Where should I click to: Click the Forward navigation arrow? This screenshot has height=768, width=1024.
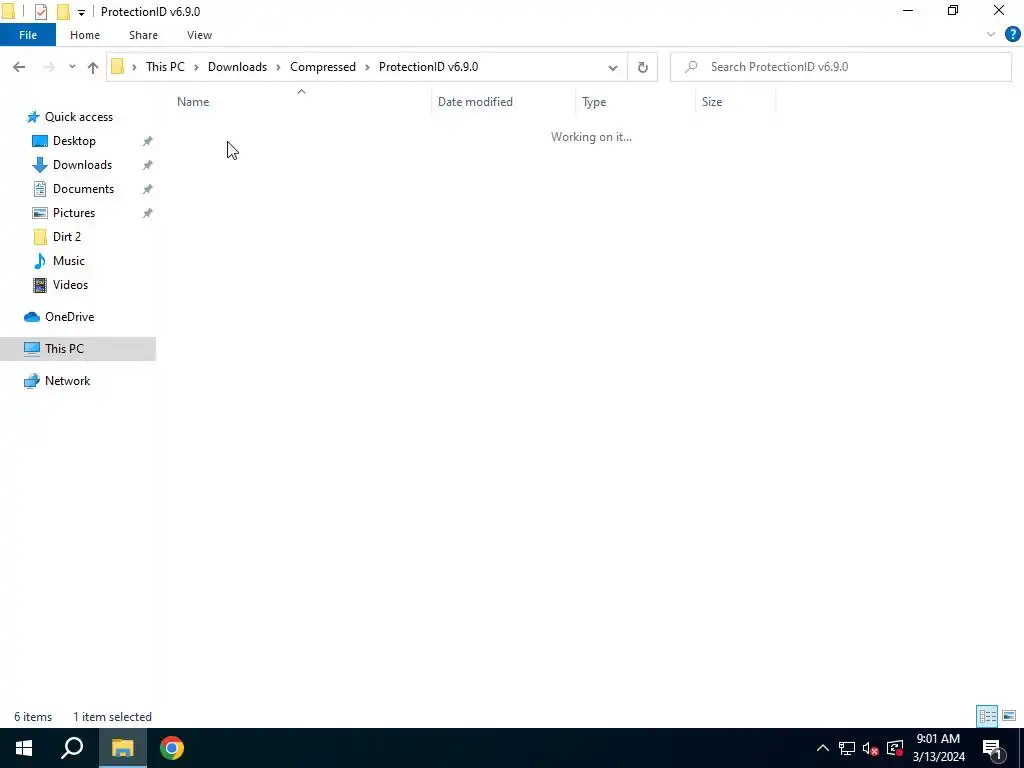[x=48, y=67]
